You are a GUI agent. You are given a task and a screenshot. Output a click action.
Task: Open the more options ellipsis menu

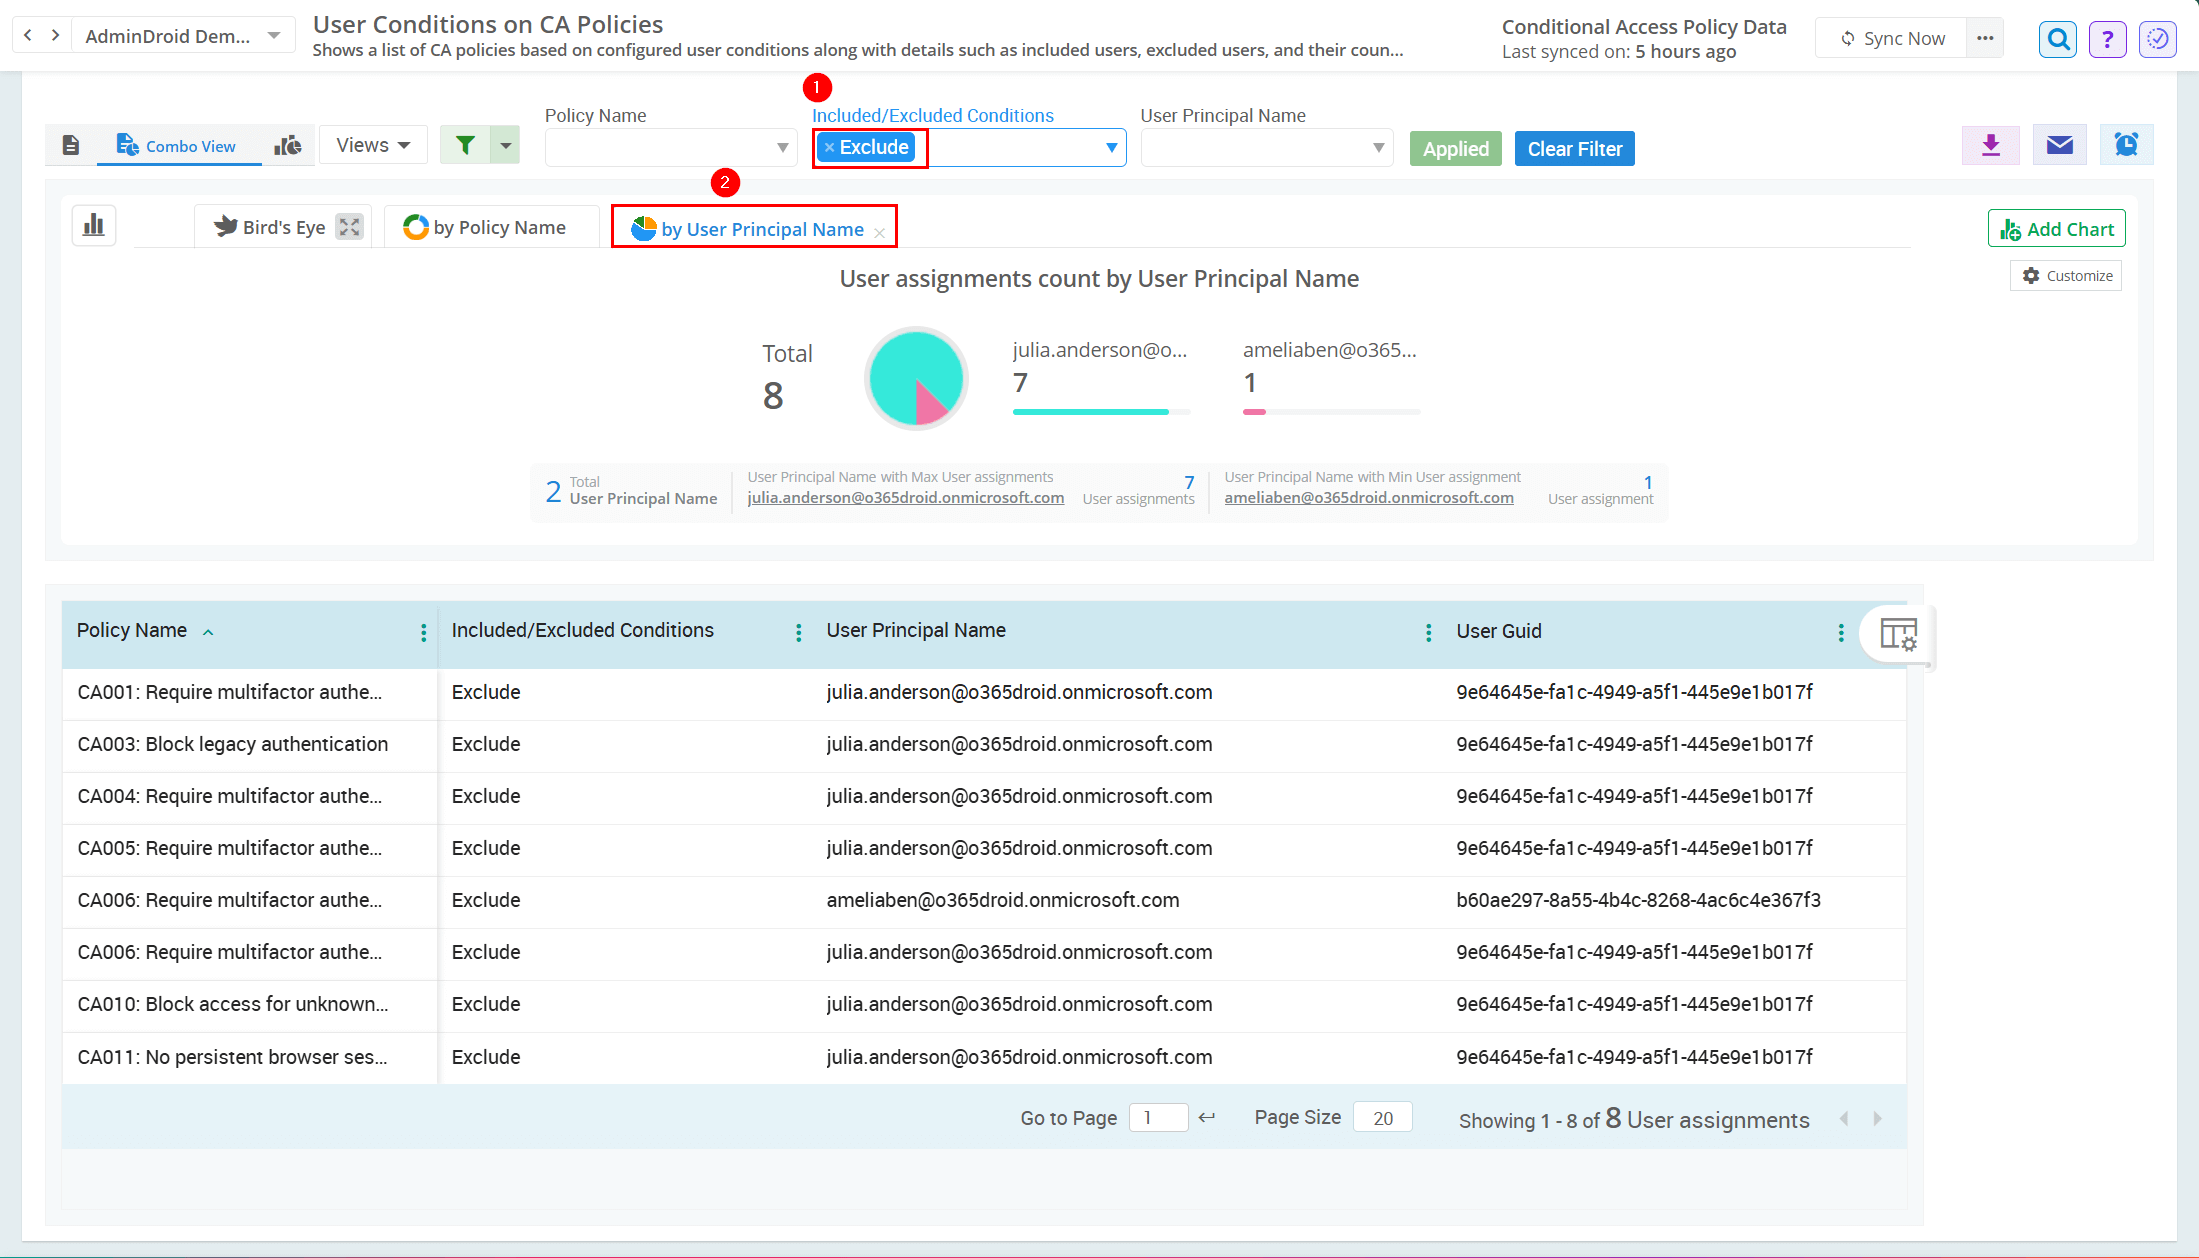(1985, 38)
